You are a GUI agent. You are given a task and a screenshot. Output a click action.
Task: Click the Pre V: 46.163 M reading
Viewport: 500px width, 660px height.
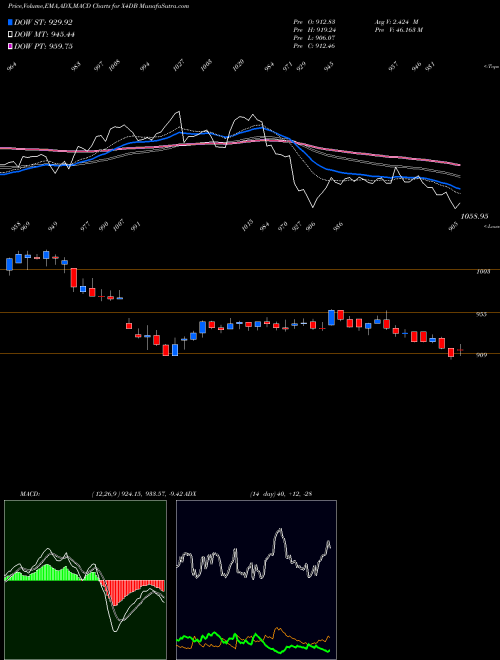pos(398,30)
